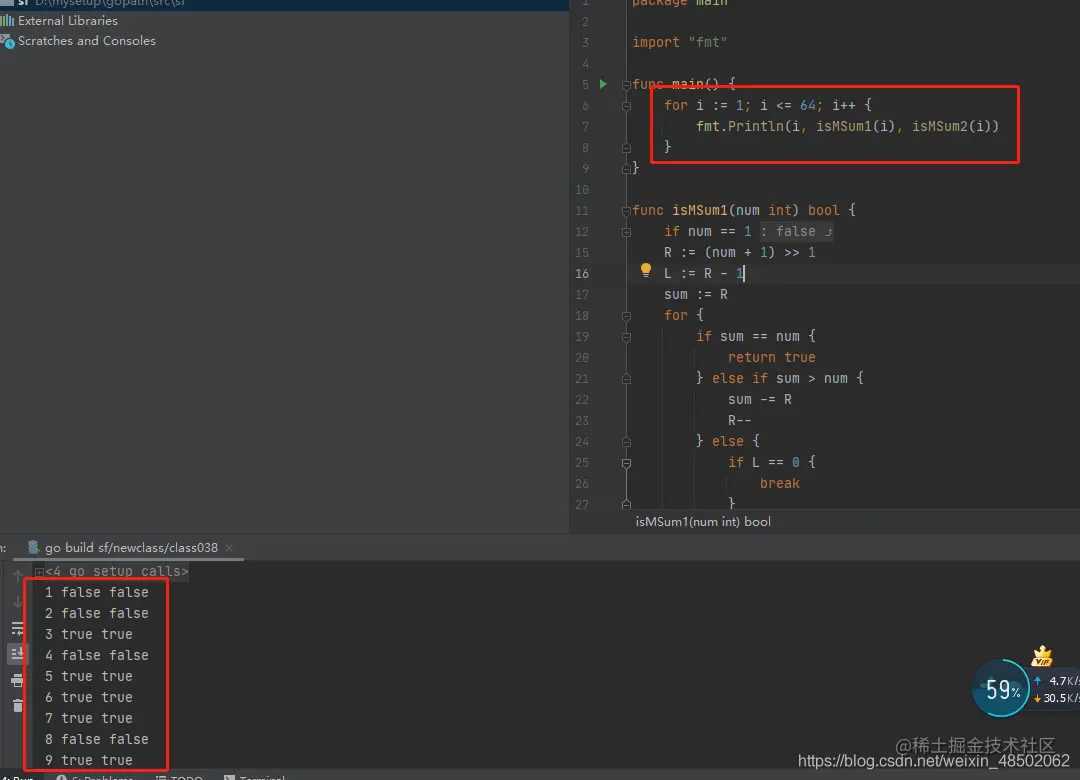Viewport: 1080px width, 780px height.
Task: Jump down the stack trace with the down arrow
Action: point(18,602)
